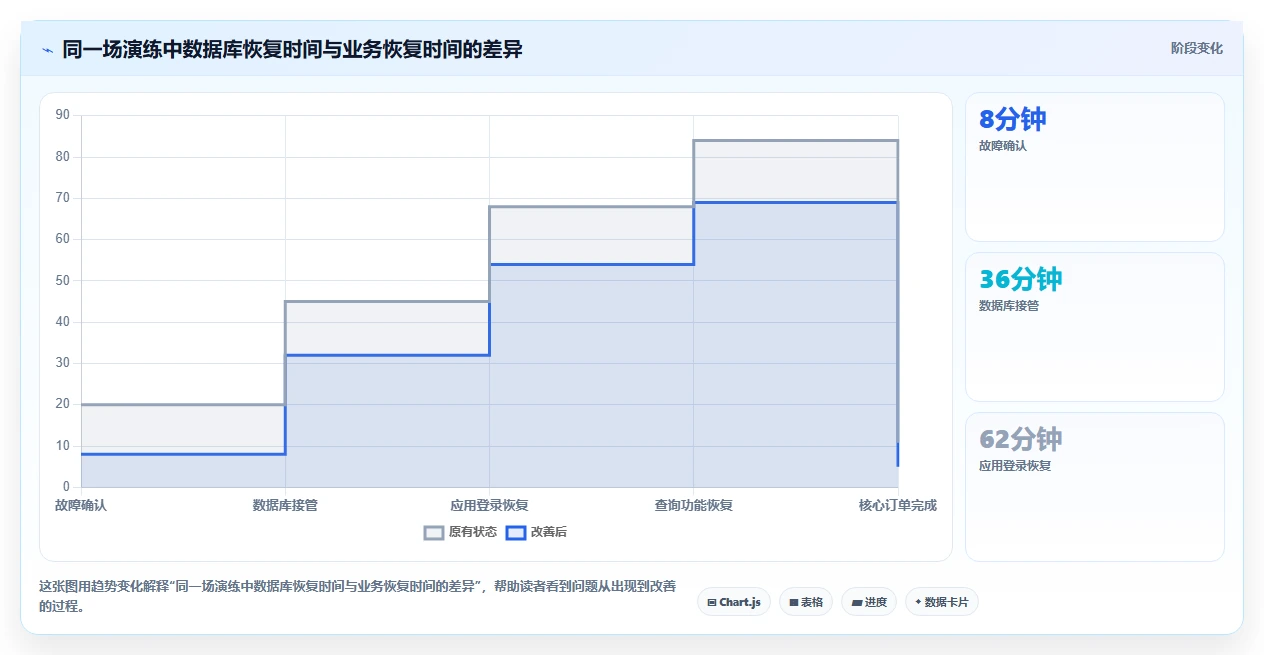This screenshot has height=655, width=1264.
Task: Click the 应用登录恢复 caption under 62分钟
Action: (x=1015, y=466)
